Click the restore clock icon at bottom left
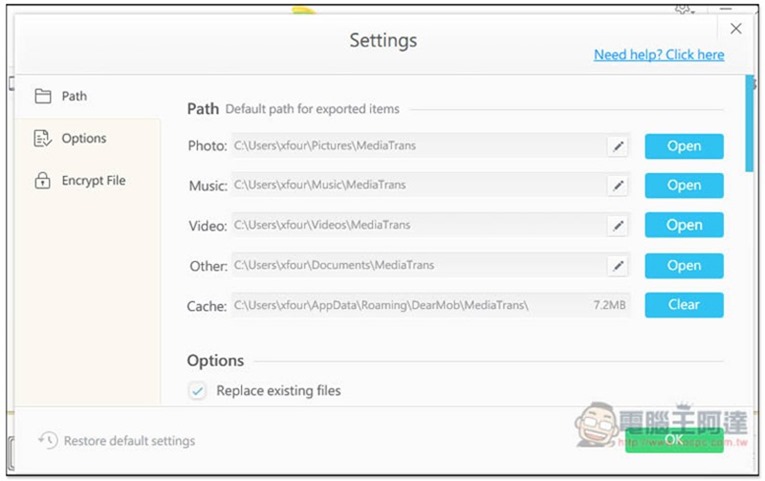This screenshot has width=765, height=481. tap(48, 441)
